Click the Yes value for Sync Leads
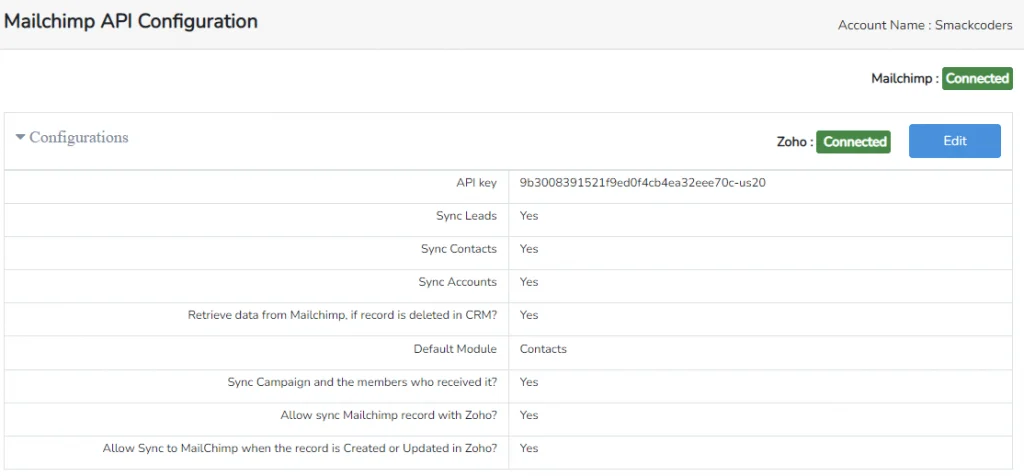 (529, 216)
